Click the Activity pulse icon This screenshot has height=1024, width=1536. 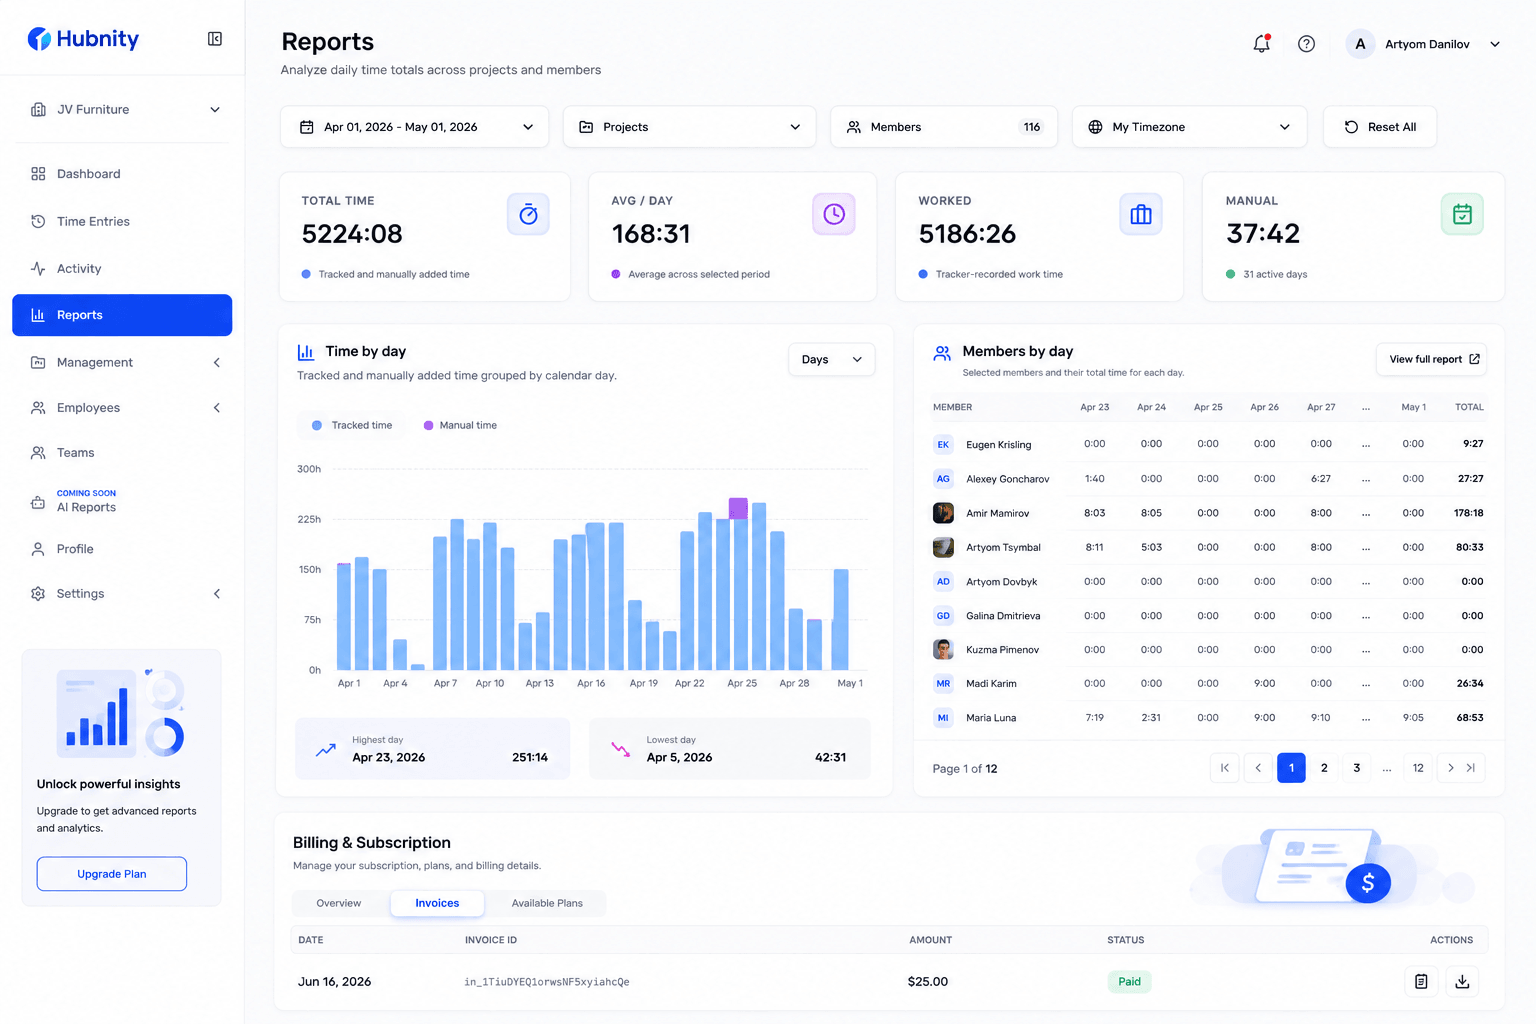(38, 268)
